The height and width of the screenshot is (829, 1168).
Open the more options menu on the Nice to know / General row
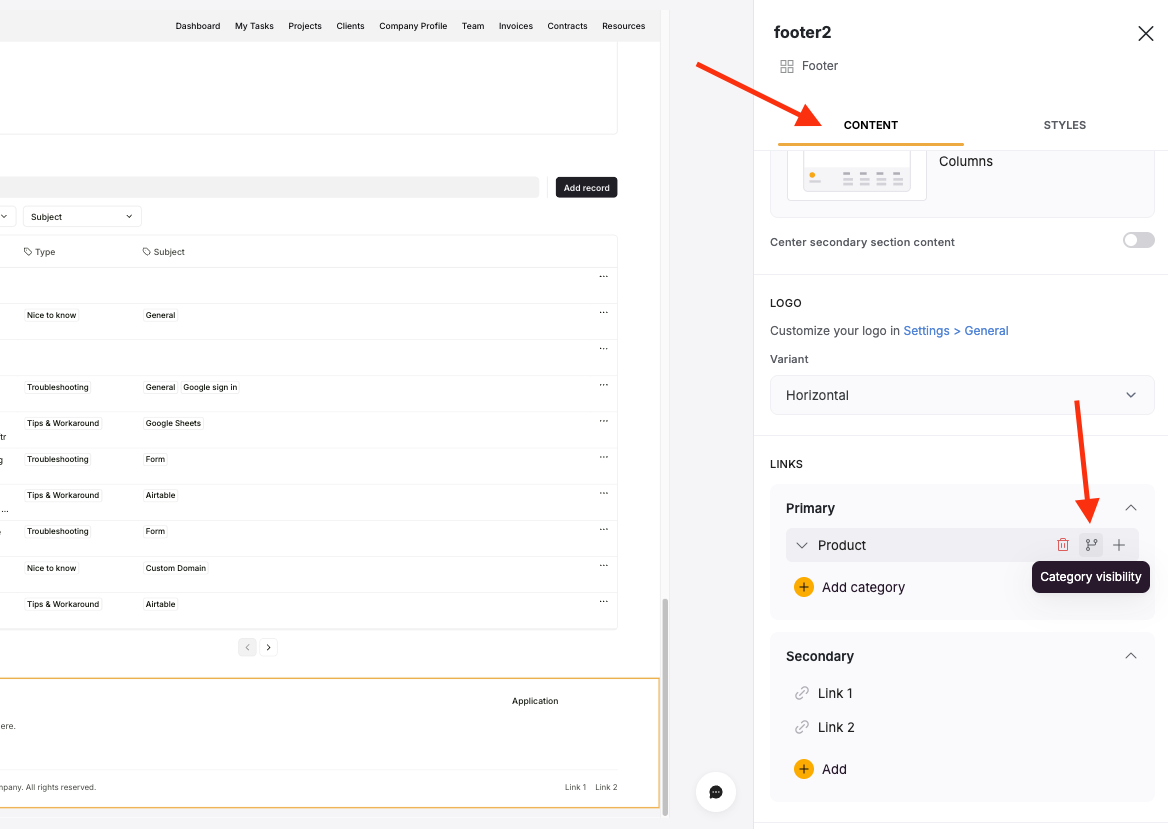pyautogui.click(x=603, y=312)
